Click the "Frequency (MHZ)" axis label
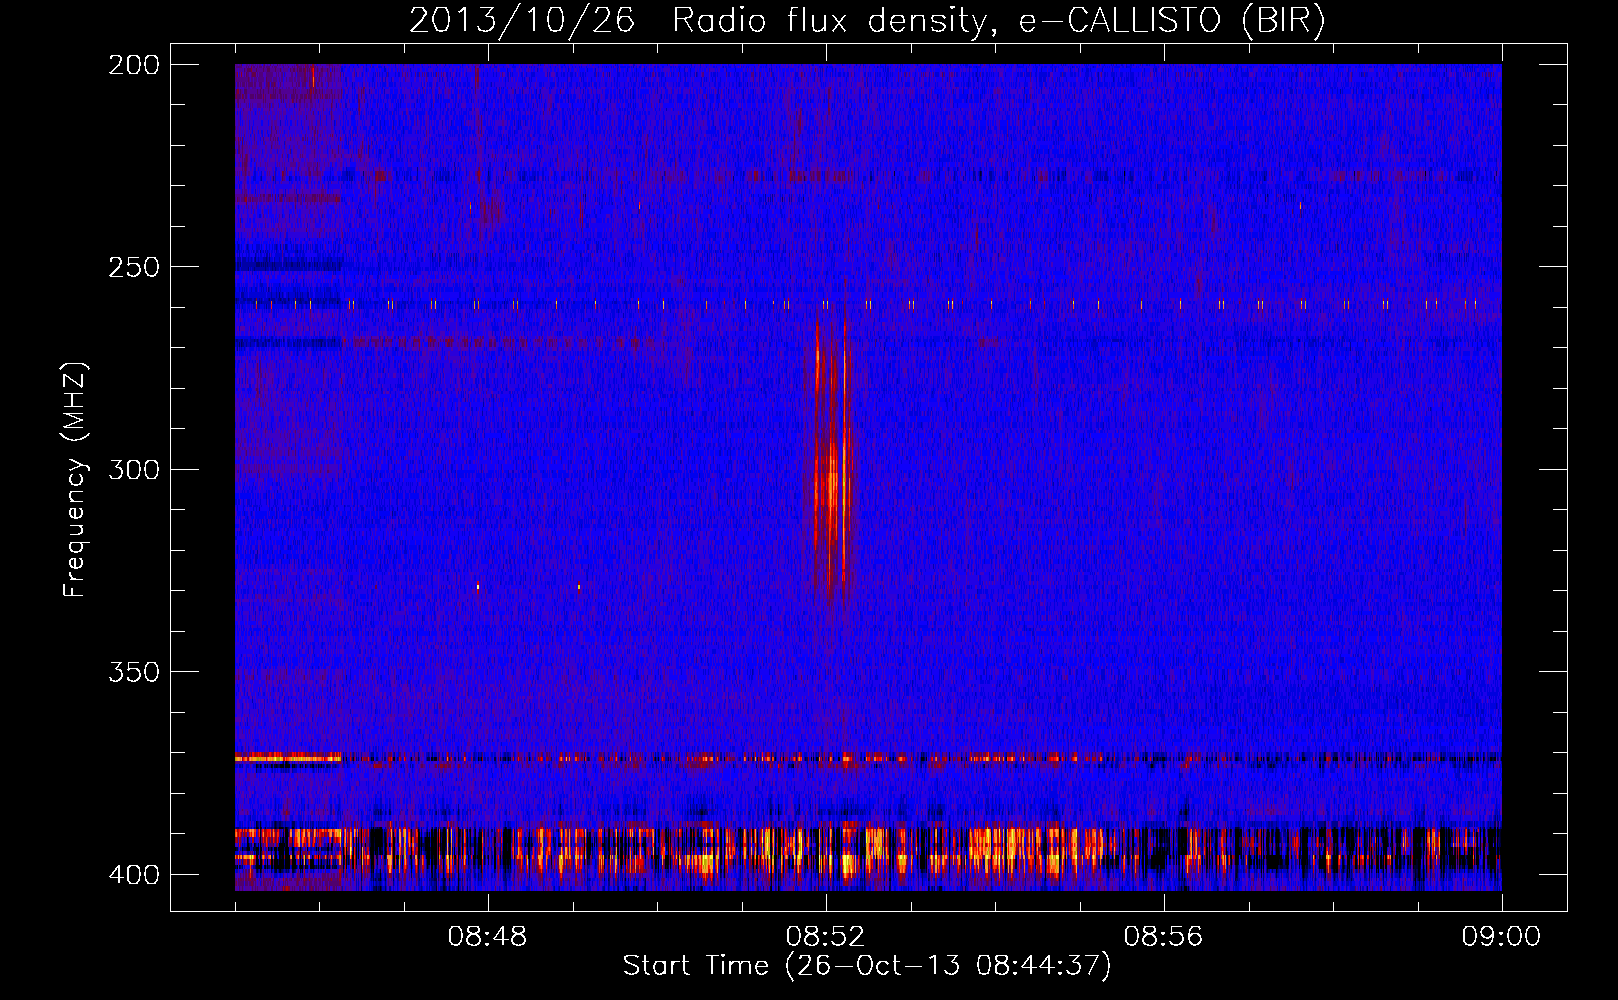The width and height of the screenshot is (1618, 1000). [x=75, y=479]
